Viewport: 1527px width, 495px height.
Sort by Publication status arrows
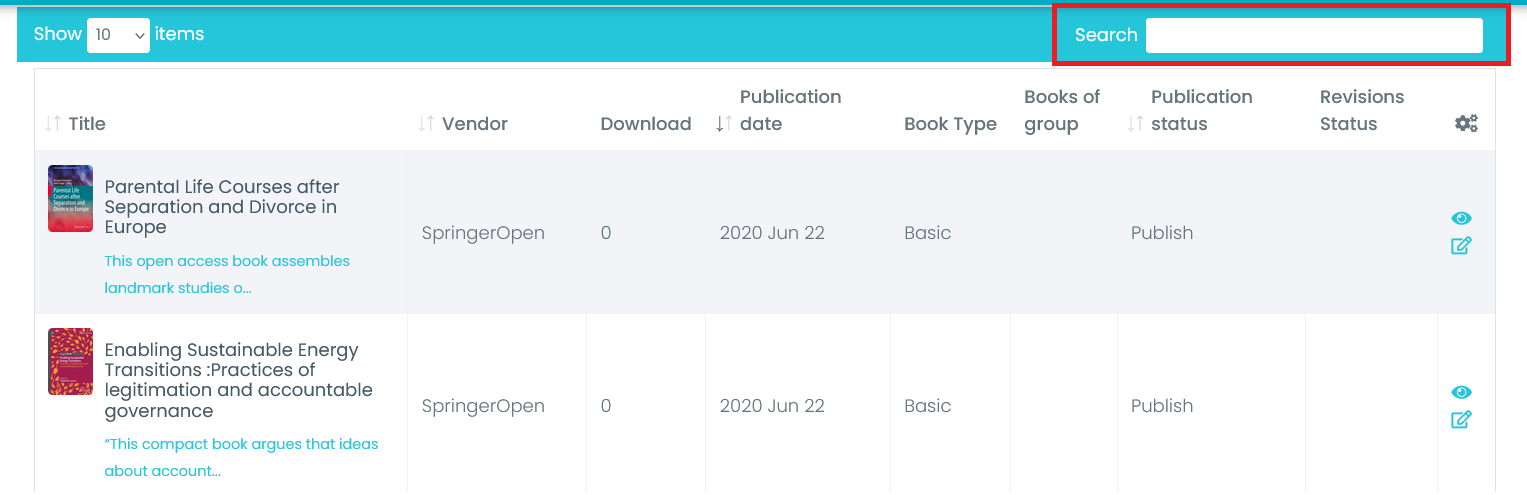pos(1135,124)
